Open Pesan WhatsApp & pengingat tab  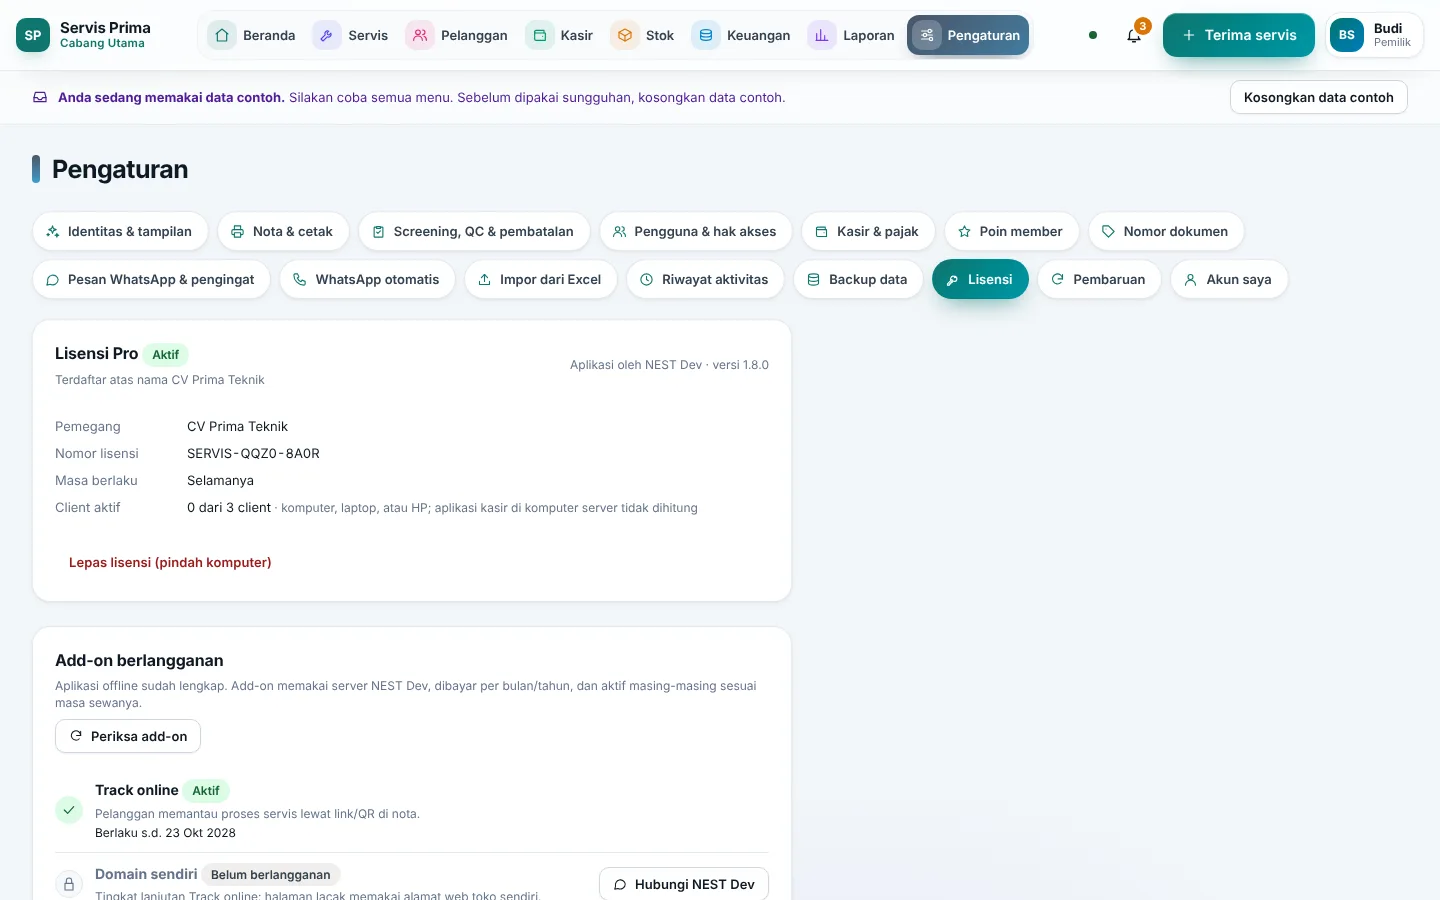point(151,279)
